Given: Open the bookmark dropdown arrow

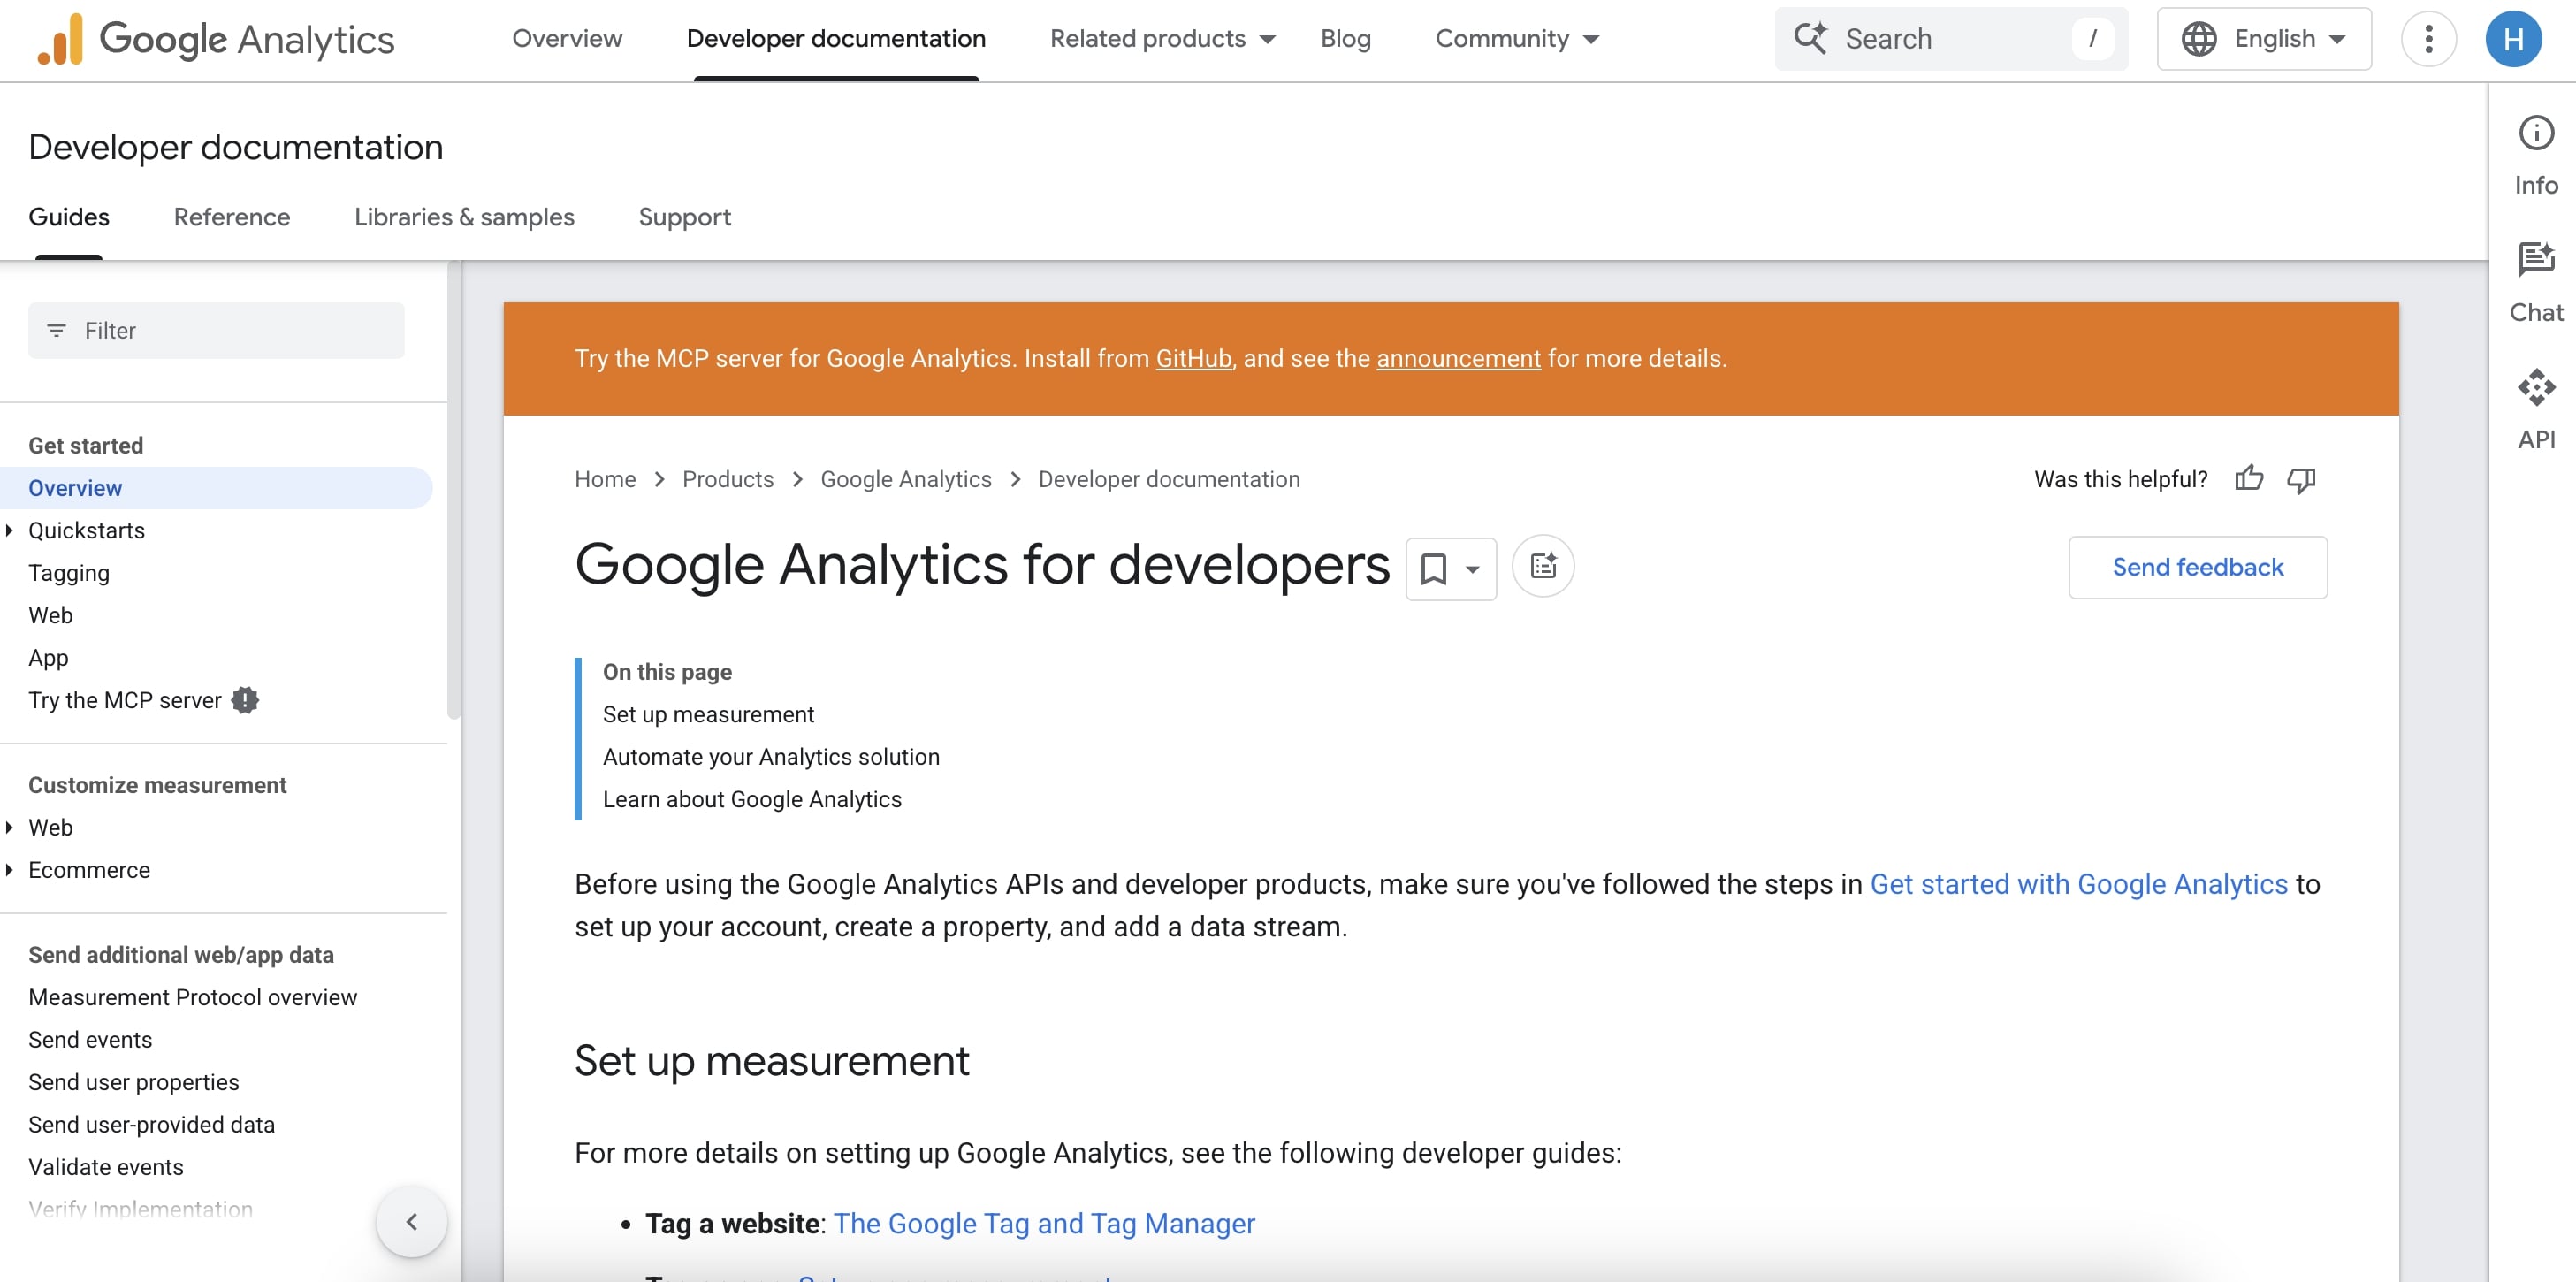Looking at the screenshot, I should click(1471, 569).
